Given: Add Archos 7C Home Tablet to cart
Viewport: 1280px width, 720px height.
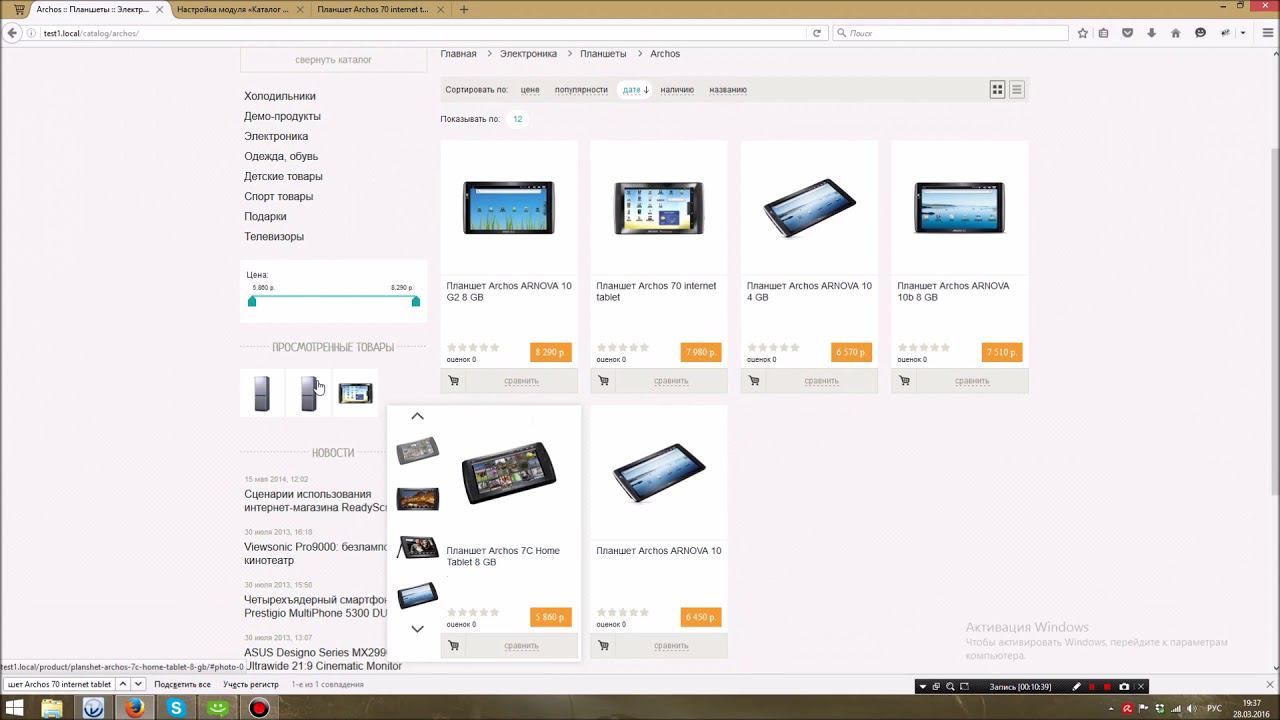Looking at the screenshot, I should pyautogui.click(x=453, y=646).
